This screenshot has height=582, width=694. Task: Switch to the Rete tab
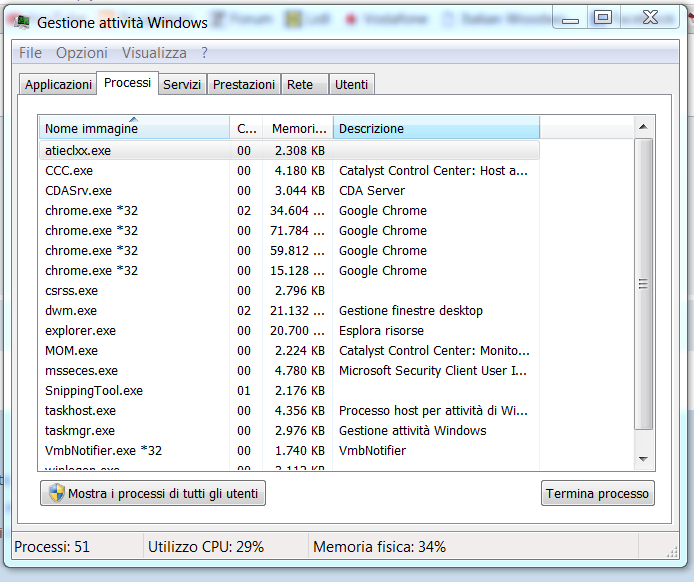300,85
